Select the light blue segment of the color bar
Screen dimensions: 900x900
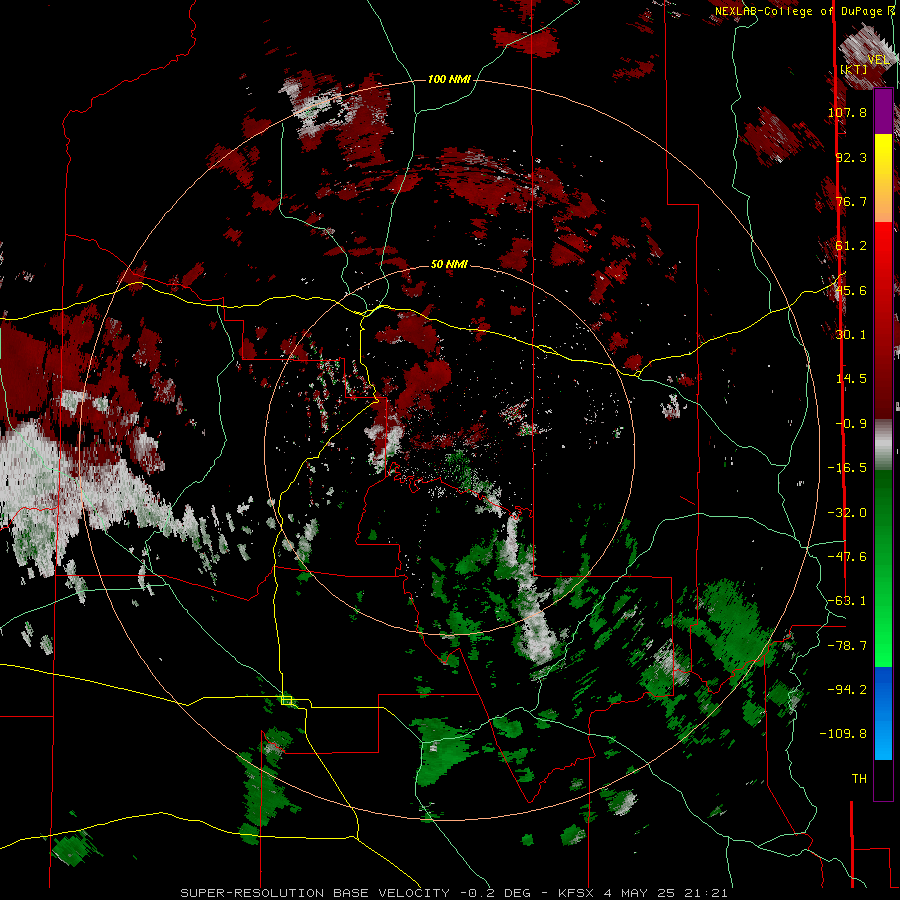883,740
